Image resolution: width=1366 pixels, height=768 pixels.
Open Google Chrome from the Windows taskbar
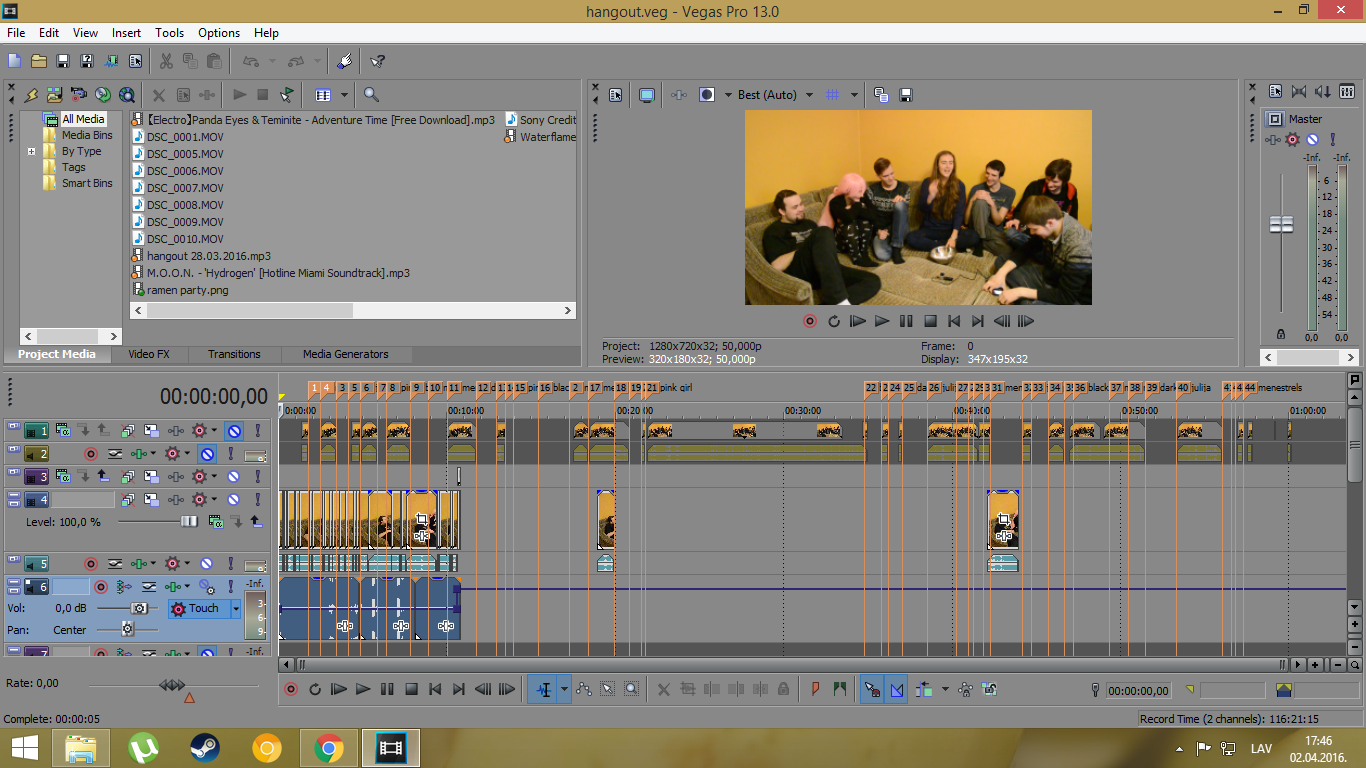(x=329, y=748)
